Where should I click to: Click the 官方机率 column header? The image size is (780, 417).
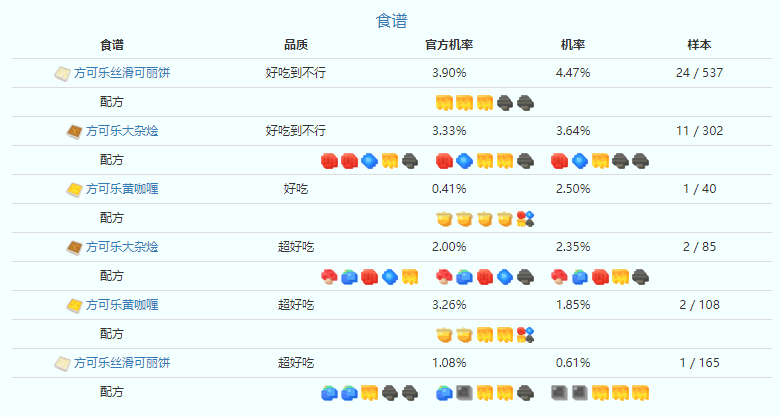pyautogui.click(x=449, y=45)
